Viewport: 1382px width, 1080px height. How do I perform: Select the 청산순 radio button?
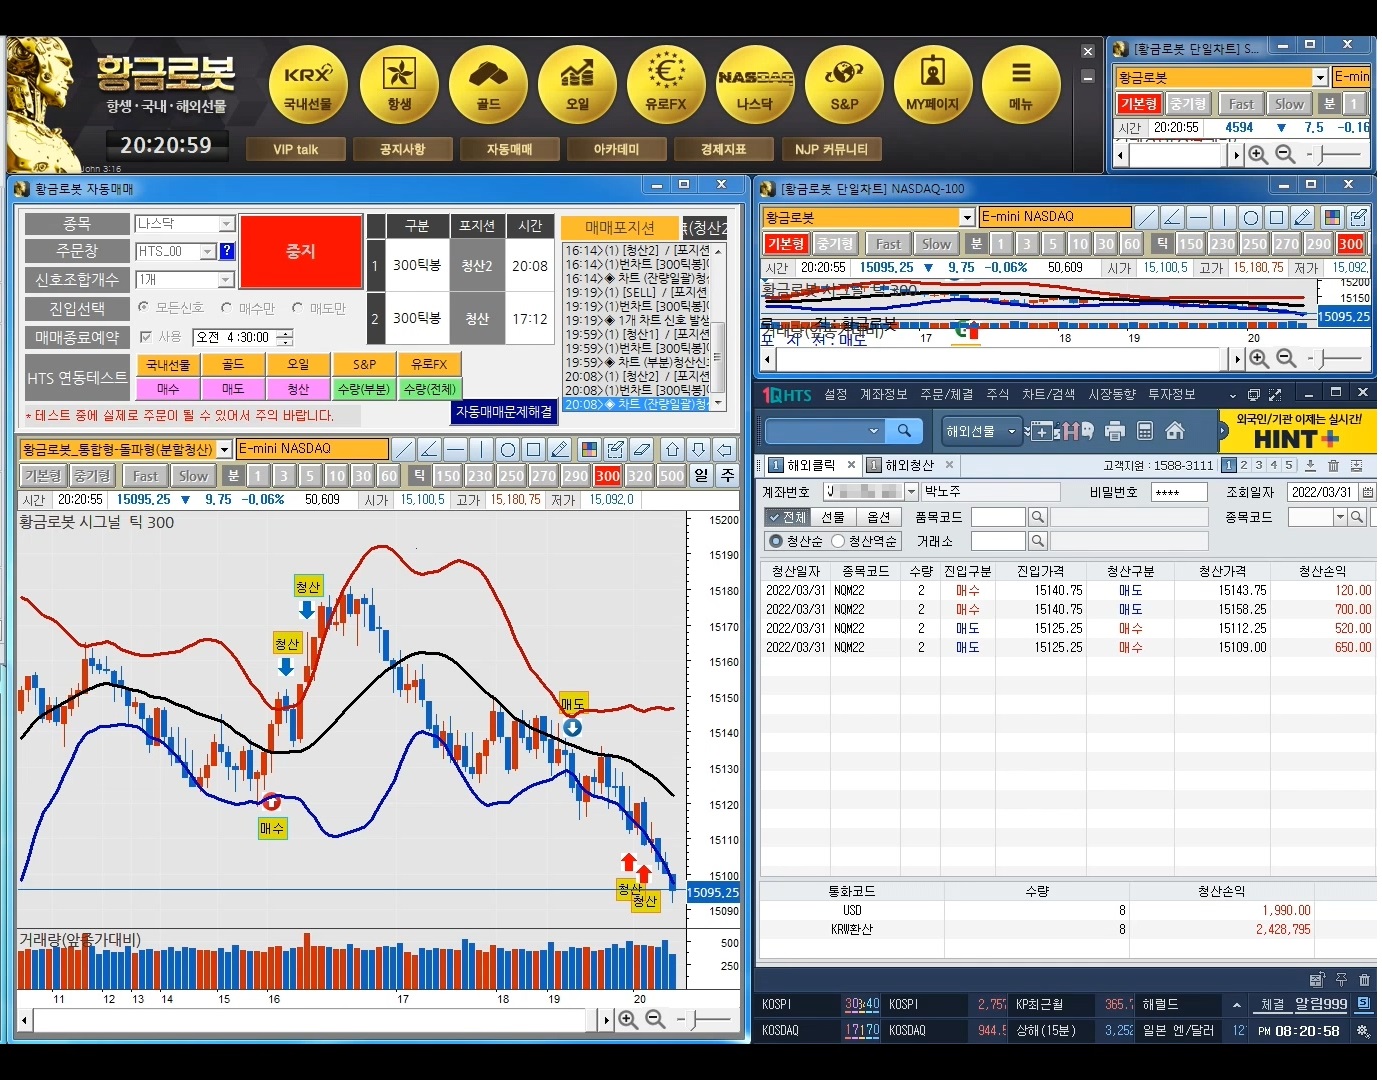point(775,541)
